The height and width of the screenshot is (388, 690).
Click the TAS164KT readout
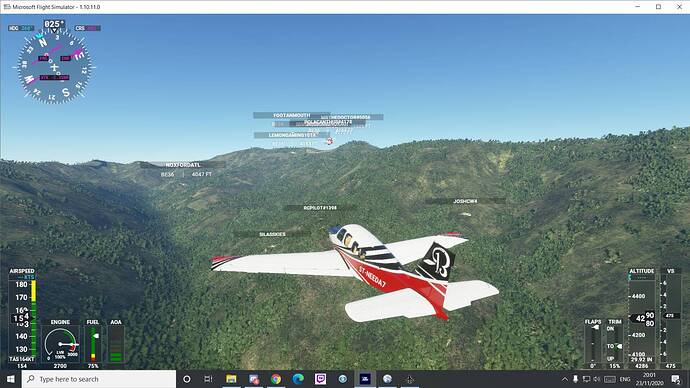[22, 359]
